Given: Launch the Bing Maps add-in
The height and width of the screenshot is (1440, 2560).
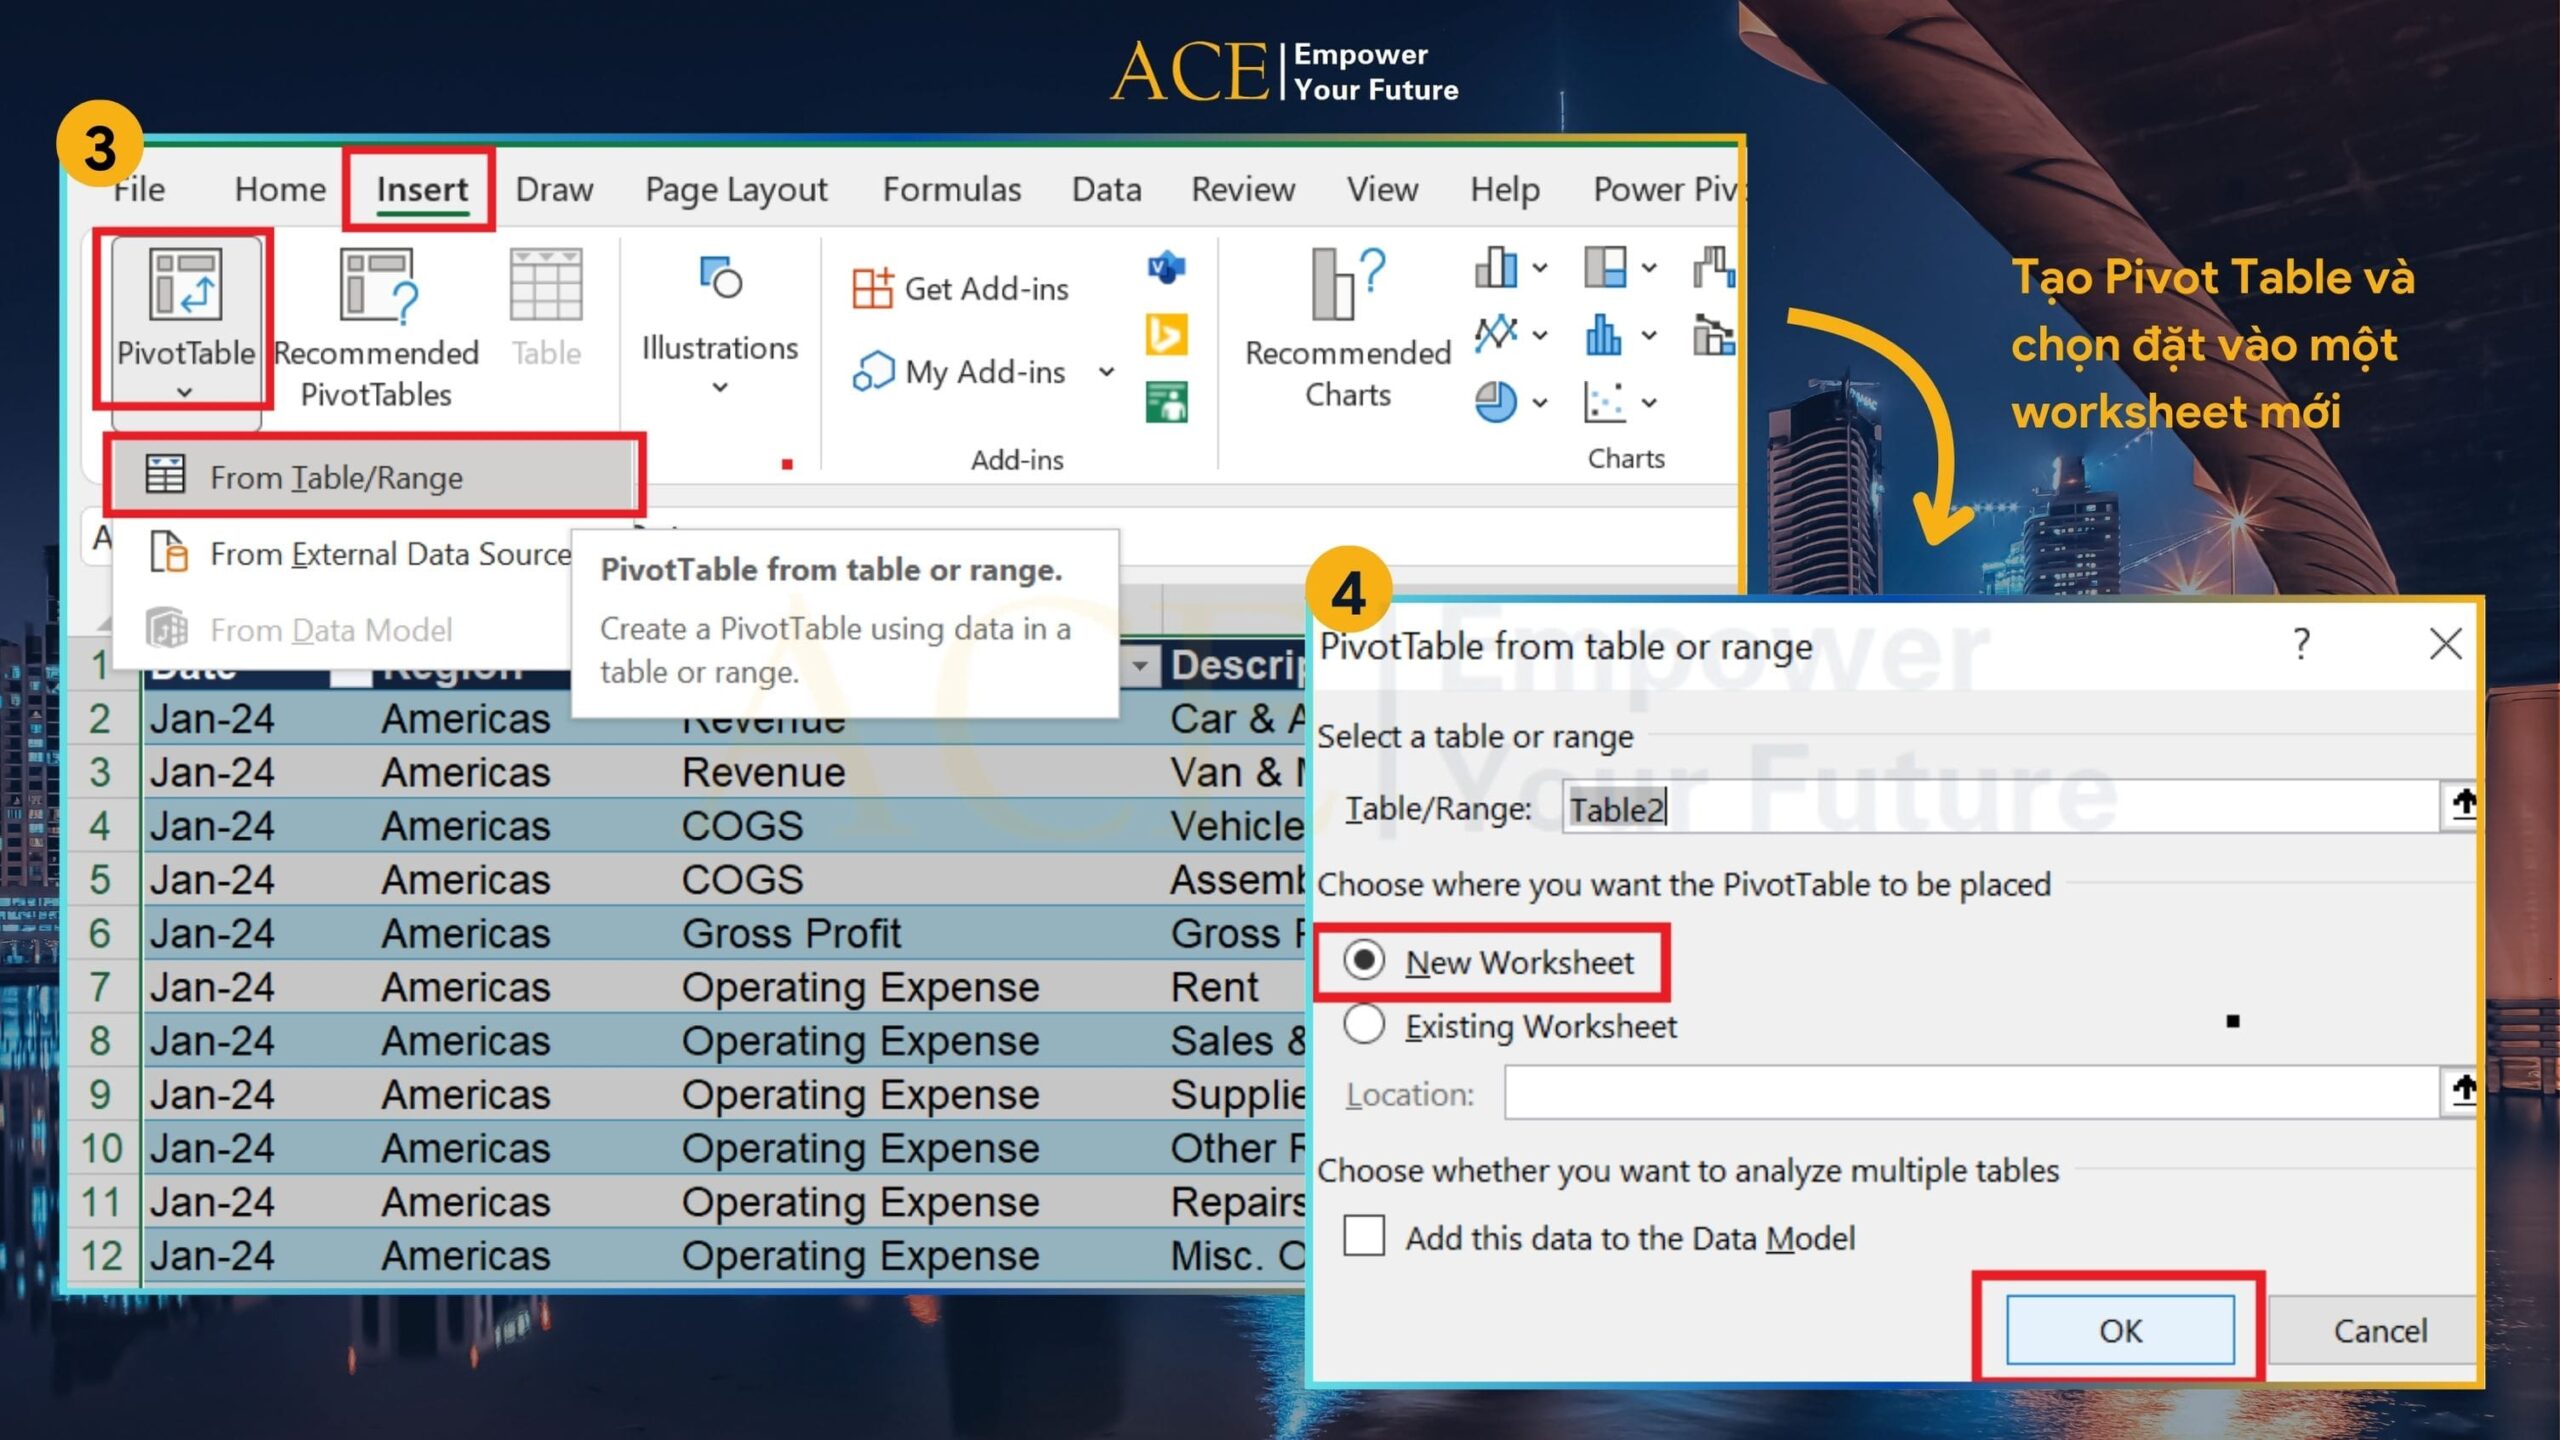Looking at the screenshot, I should (1167, 333).
